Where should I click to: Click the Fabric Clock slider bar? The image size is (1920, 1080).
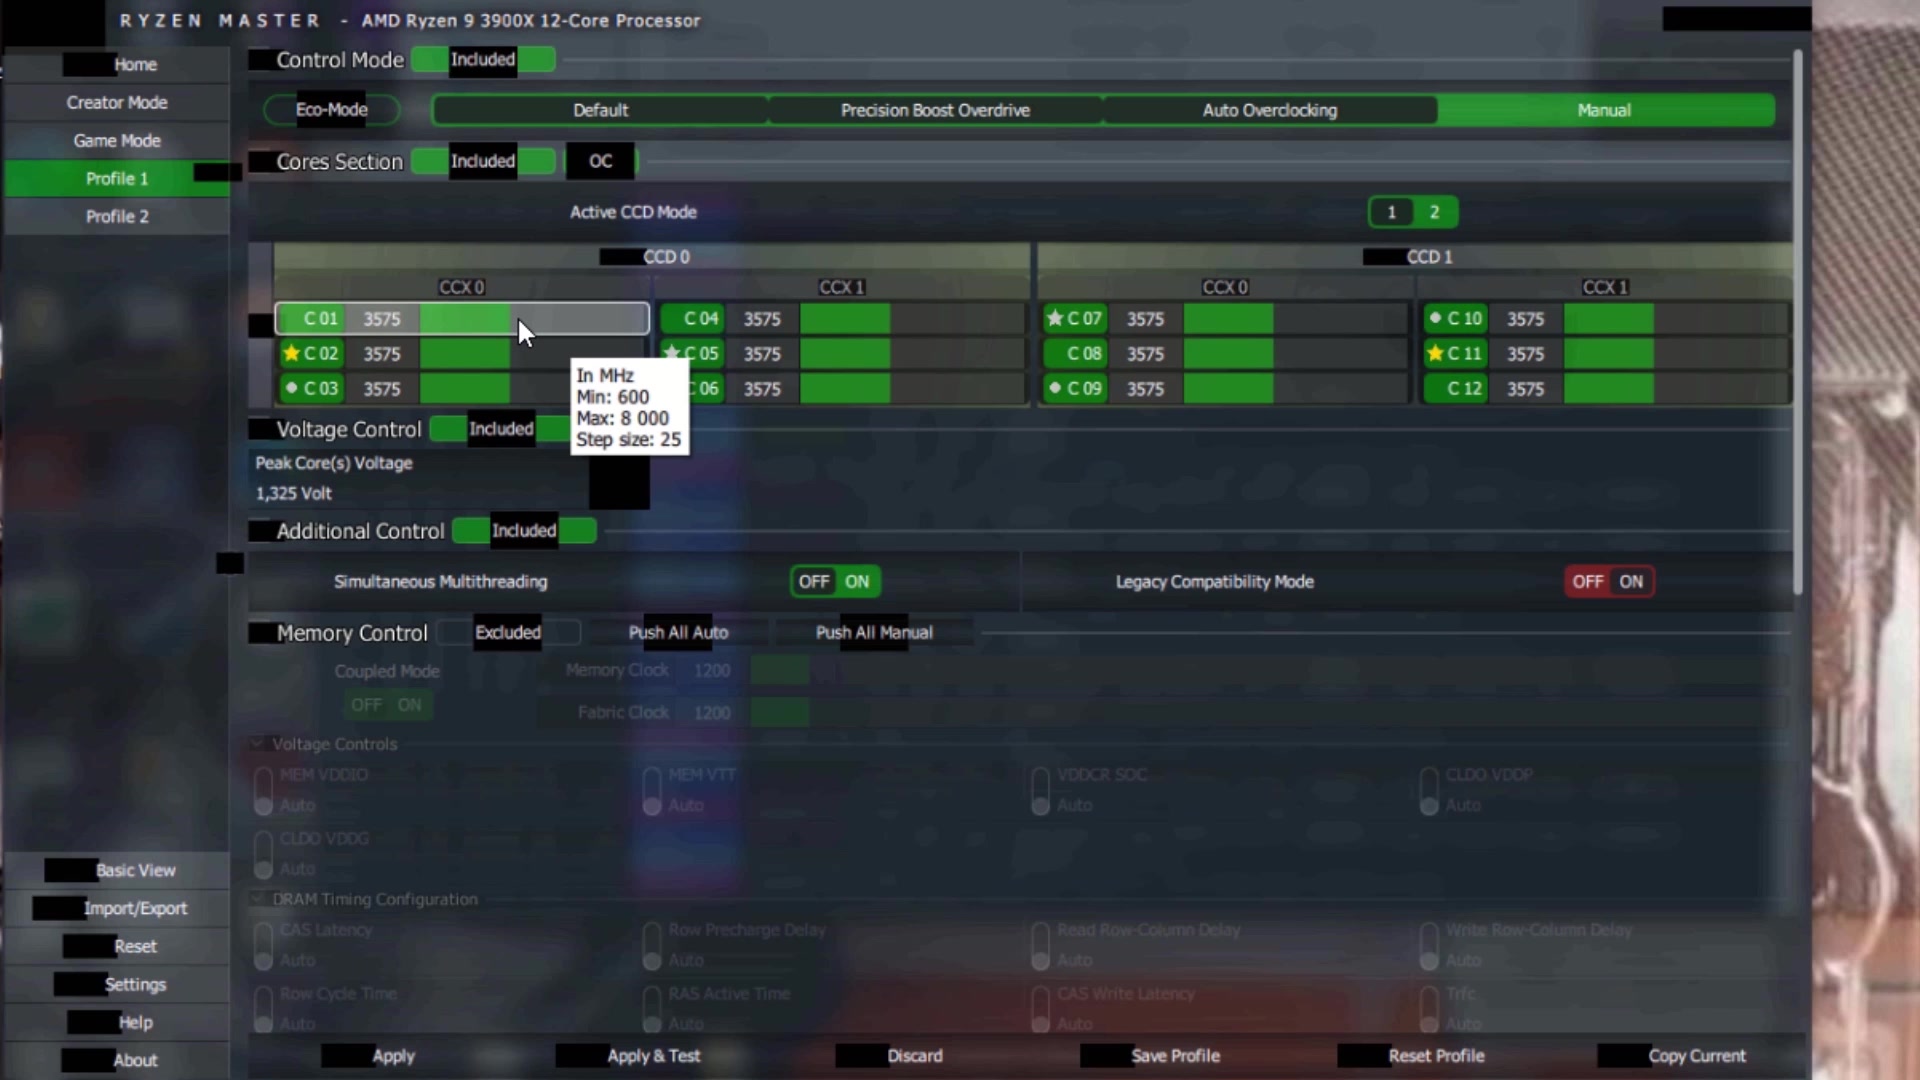coord(1268,713)
